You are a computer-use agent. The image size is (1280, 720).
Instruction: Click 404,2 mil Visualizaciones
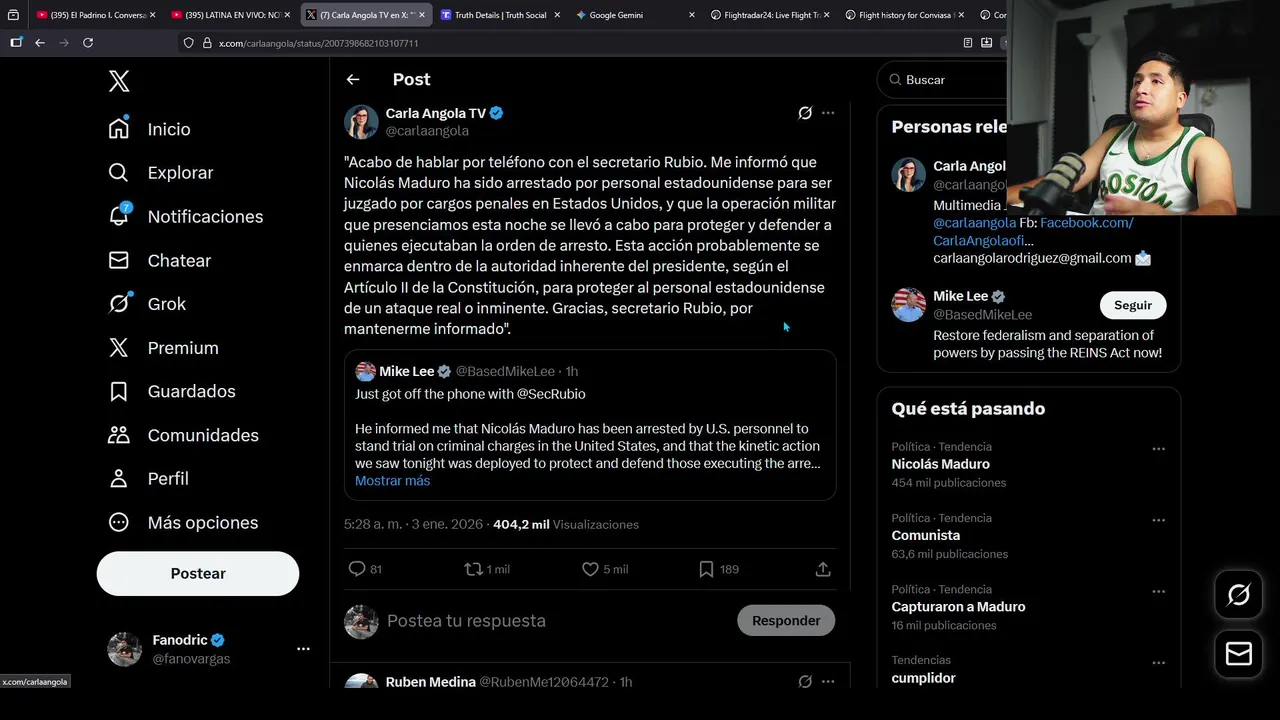(x=565, y=524)
